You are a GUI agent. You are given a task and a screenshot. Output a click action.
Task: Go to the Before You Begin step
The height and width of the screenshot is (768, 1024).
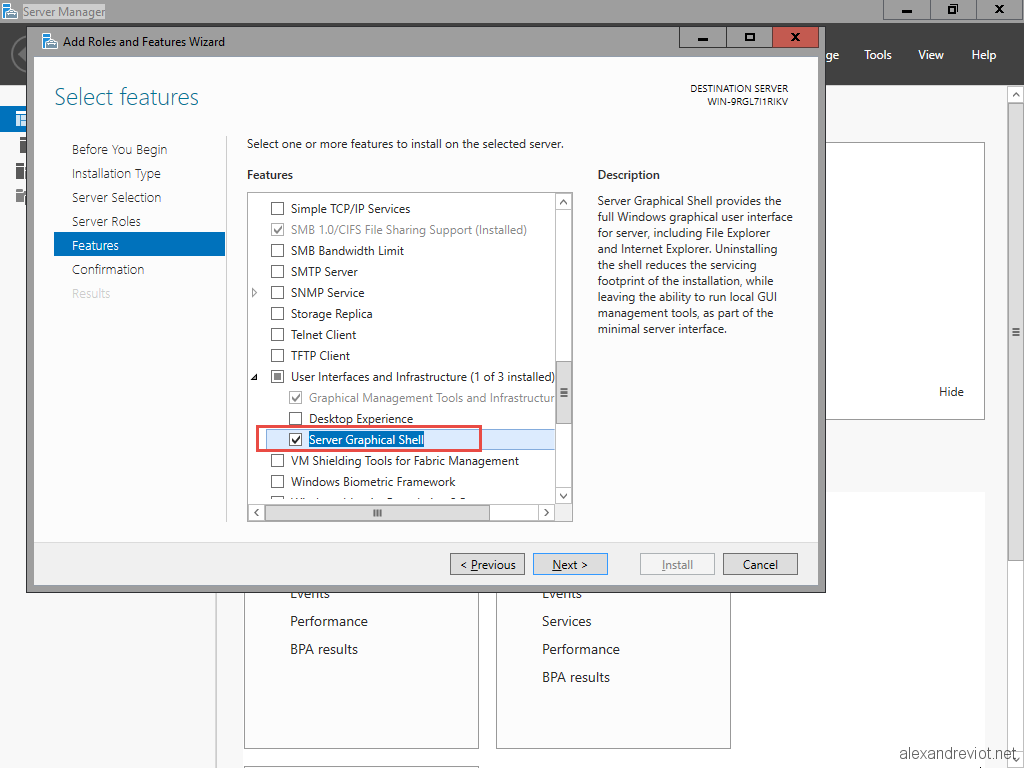(120, 150)
